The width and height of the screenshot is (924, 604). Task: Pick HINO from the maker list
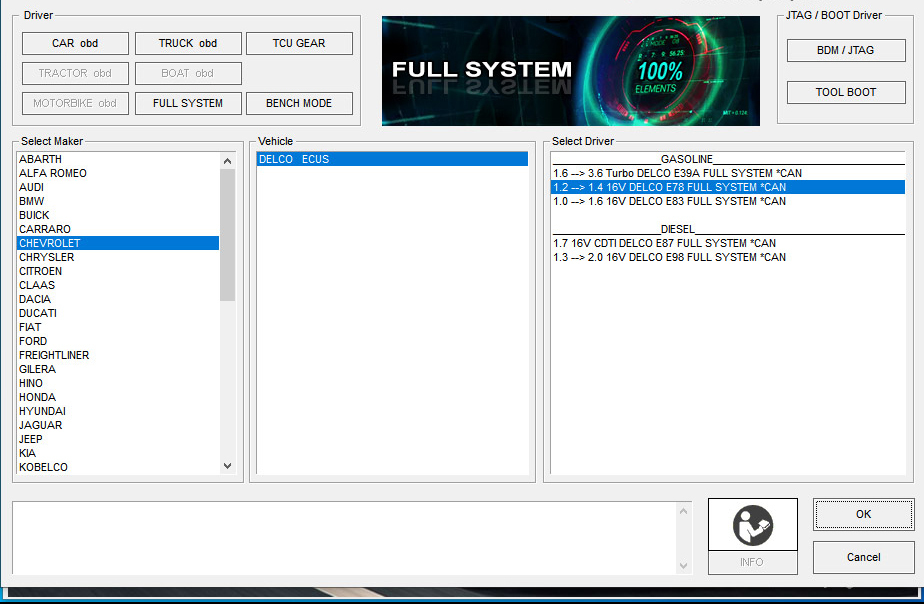tap(118, 383)
